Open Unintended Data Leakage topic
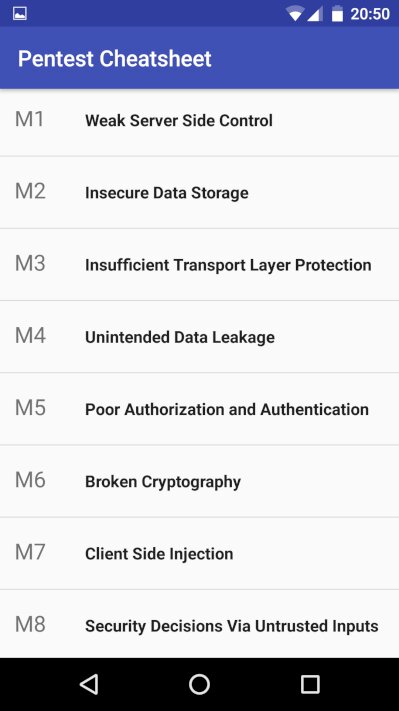This screenshot has height=711, width=399. pos(200,337)
